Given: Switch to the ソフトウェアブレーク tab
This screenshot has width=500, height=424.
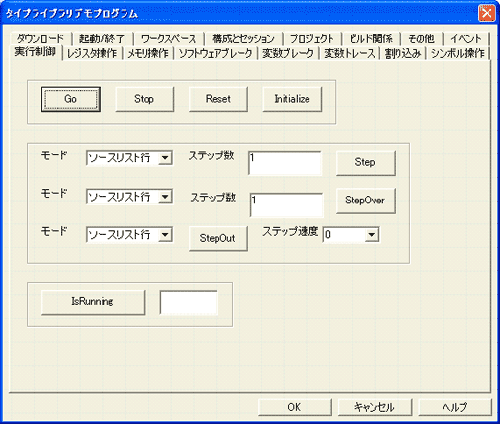Looking at the screenshot, I should (x=216, y=53).
